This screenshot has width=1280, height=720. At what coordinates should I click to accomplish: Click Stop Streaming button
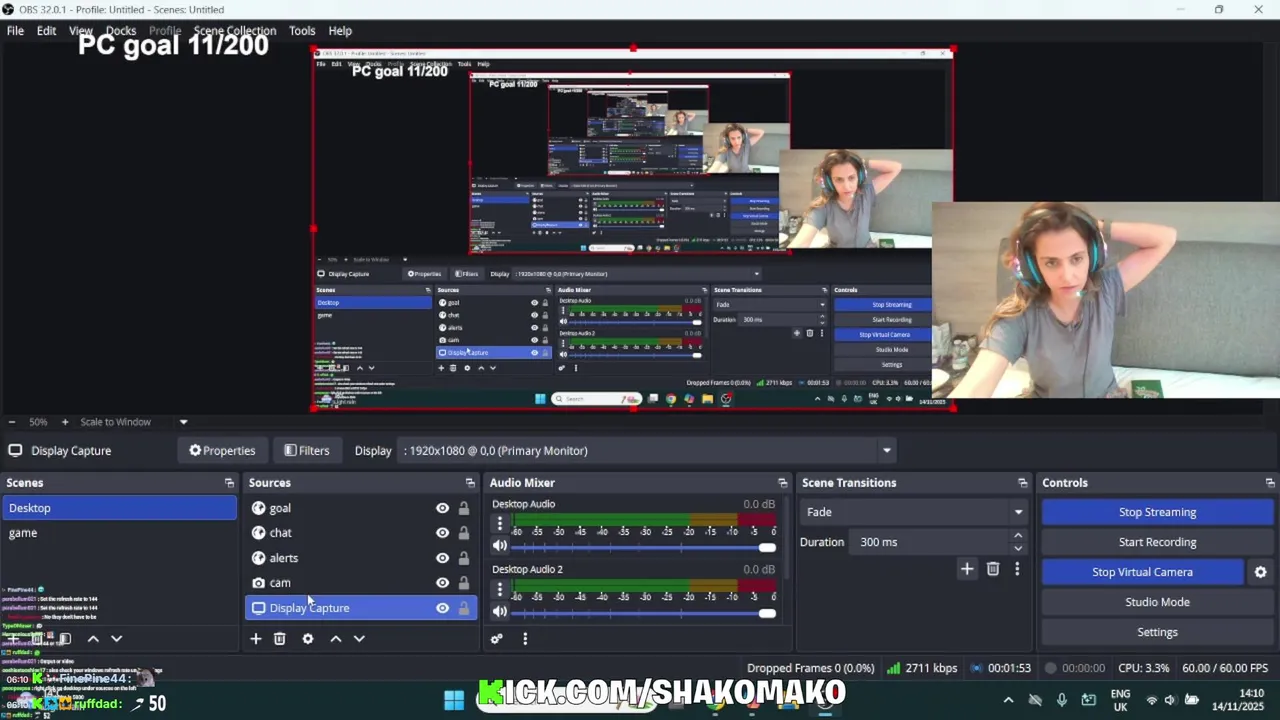click(1157, 512)
